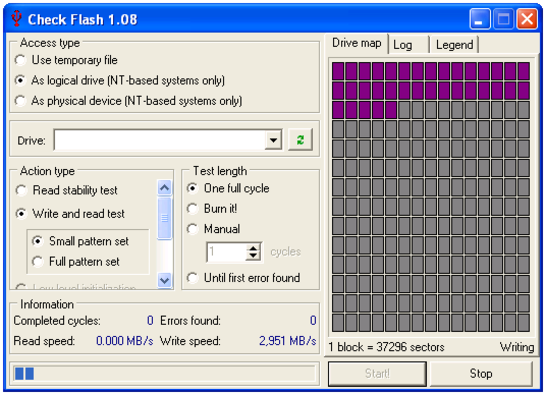
Task: Click the Writing status text
Action: [x=517, y=347]
